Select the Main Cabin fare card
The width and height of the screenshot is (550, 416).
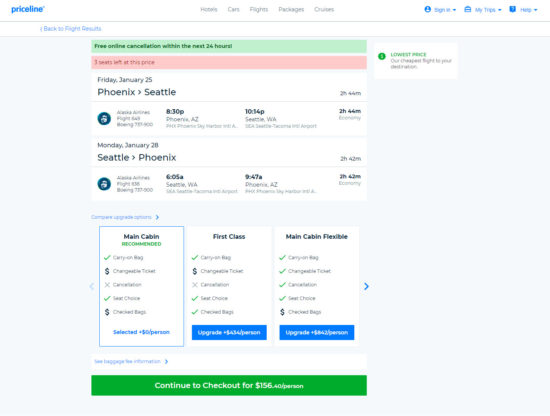coord(141,286)
